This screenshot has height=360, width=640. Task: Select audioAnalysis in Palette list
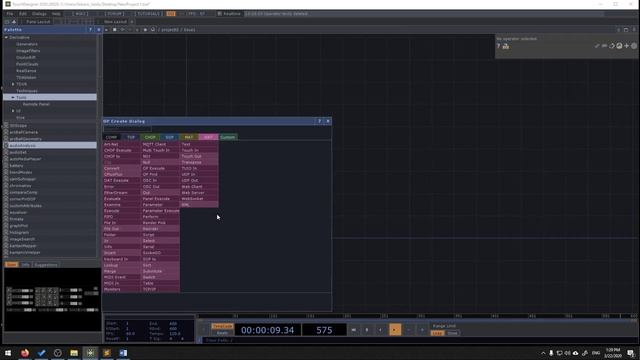tap(50, 145)
